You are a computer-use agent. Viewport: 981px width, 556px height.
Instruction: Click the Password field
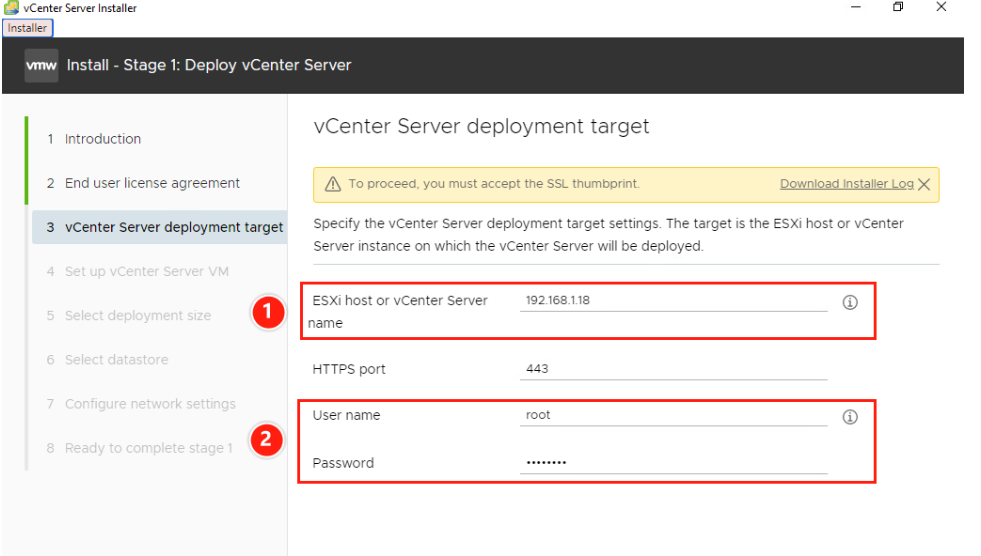tap(673, 463)
